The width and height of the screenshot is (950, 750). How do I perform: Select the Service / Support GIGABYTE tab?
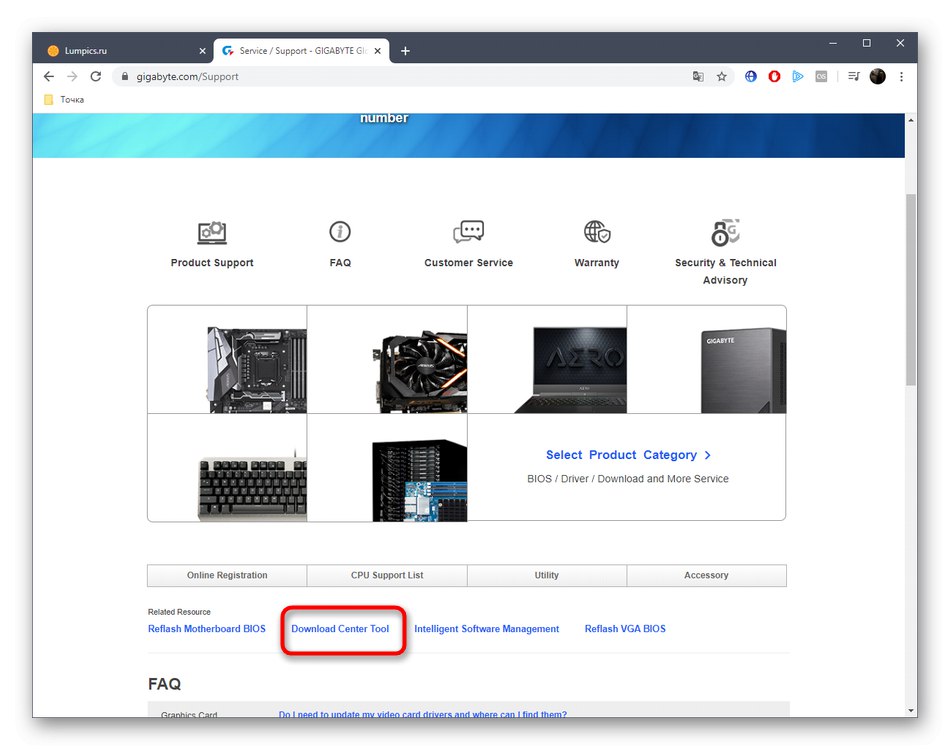pyautogui.click(x=301, y=51)
